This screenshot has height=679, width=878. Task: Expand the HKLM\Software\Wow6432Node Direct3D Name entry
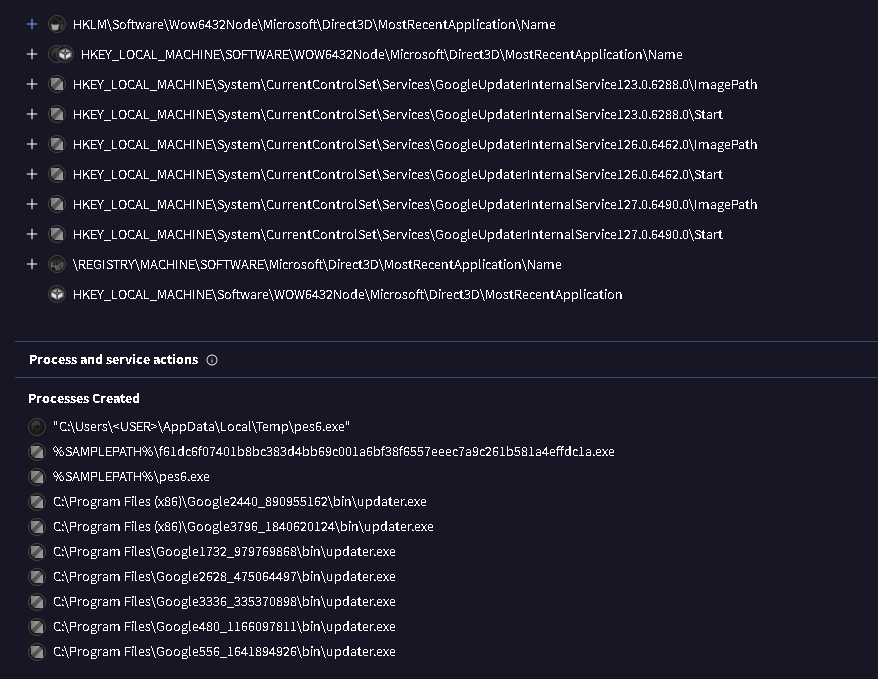32,24
